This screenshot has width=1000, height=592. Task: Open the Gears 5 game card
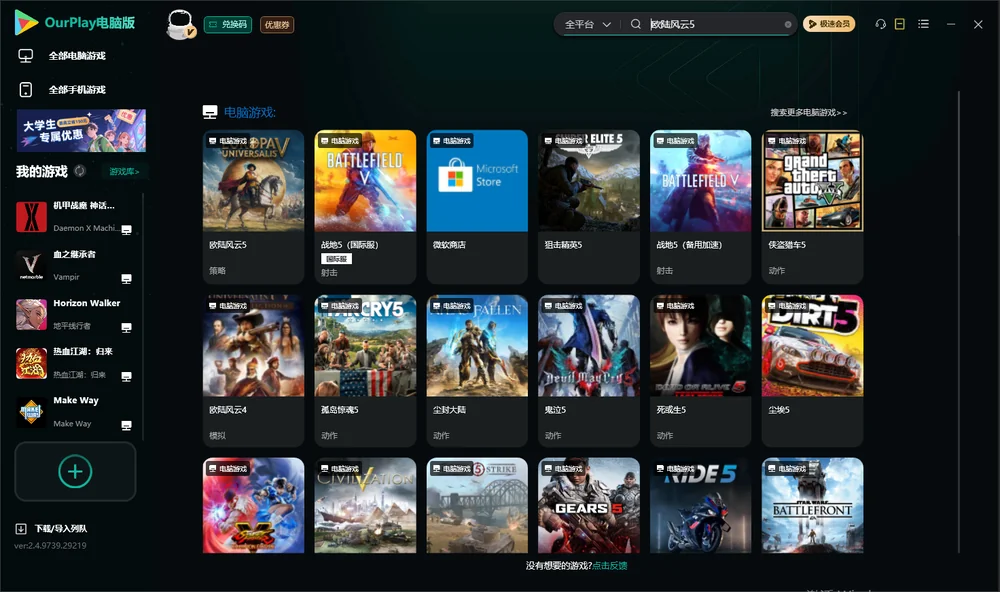tap(589, 505)
